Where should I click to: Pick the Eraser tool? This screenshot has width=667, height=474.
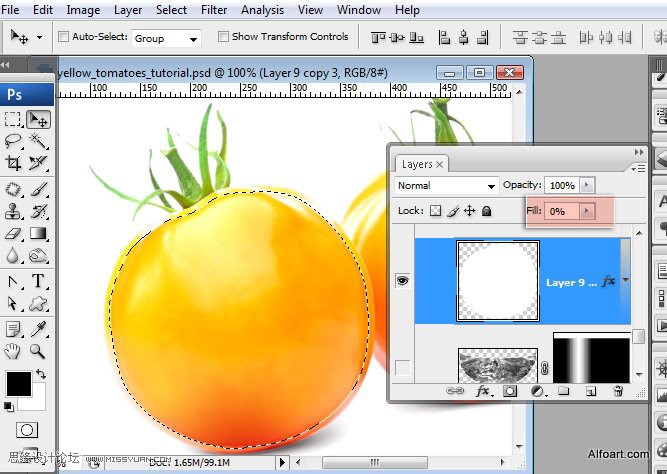(x=13, y=234)
